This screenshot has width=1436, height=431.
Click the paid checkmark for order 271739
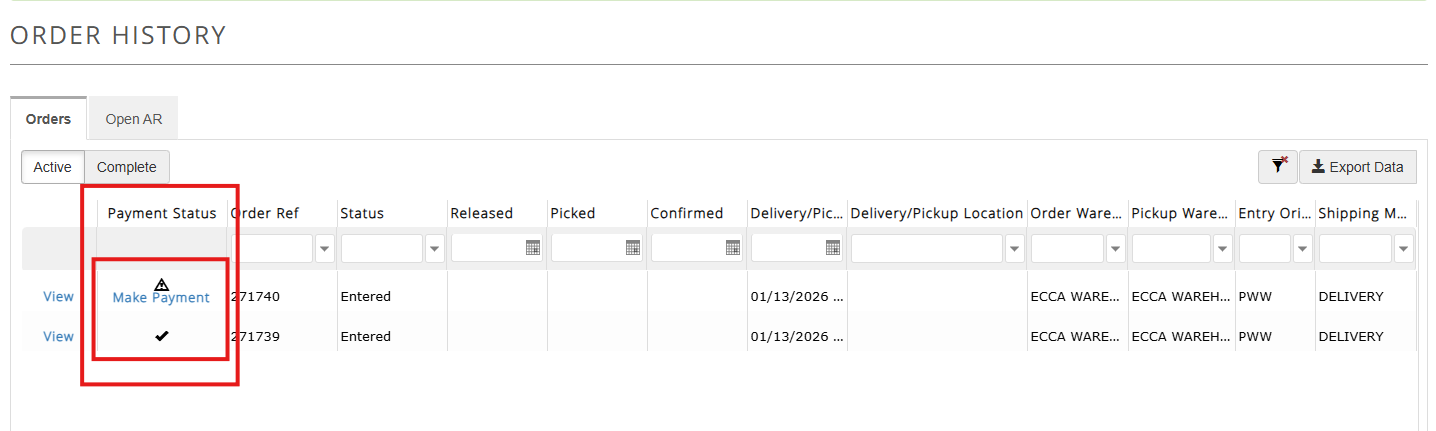(161, 336)
